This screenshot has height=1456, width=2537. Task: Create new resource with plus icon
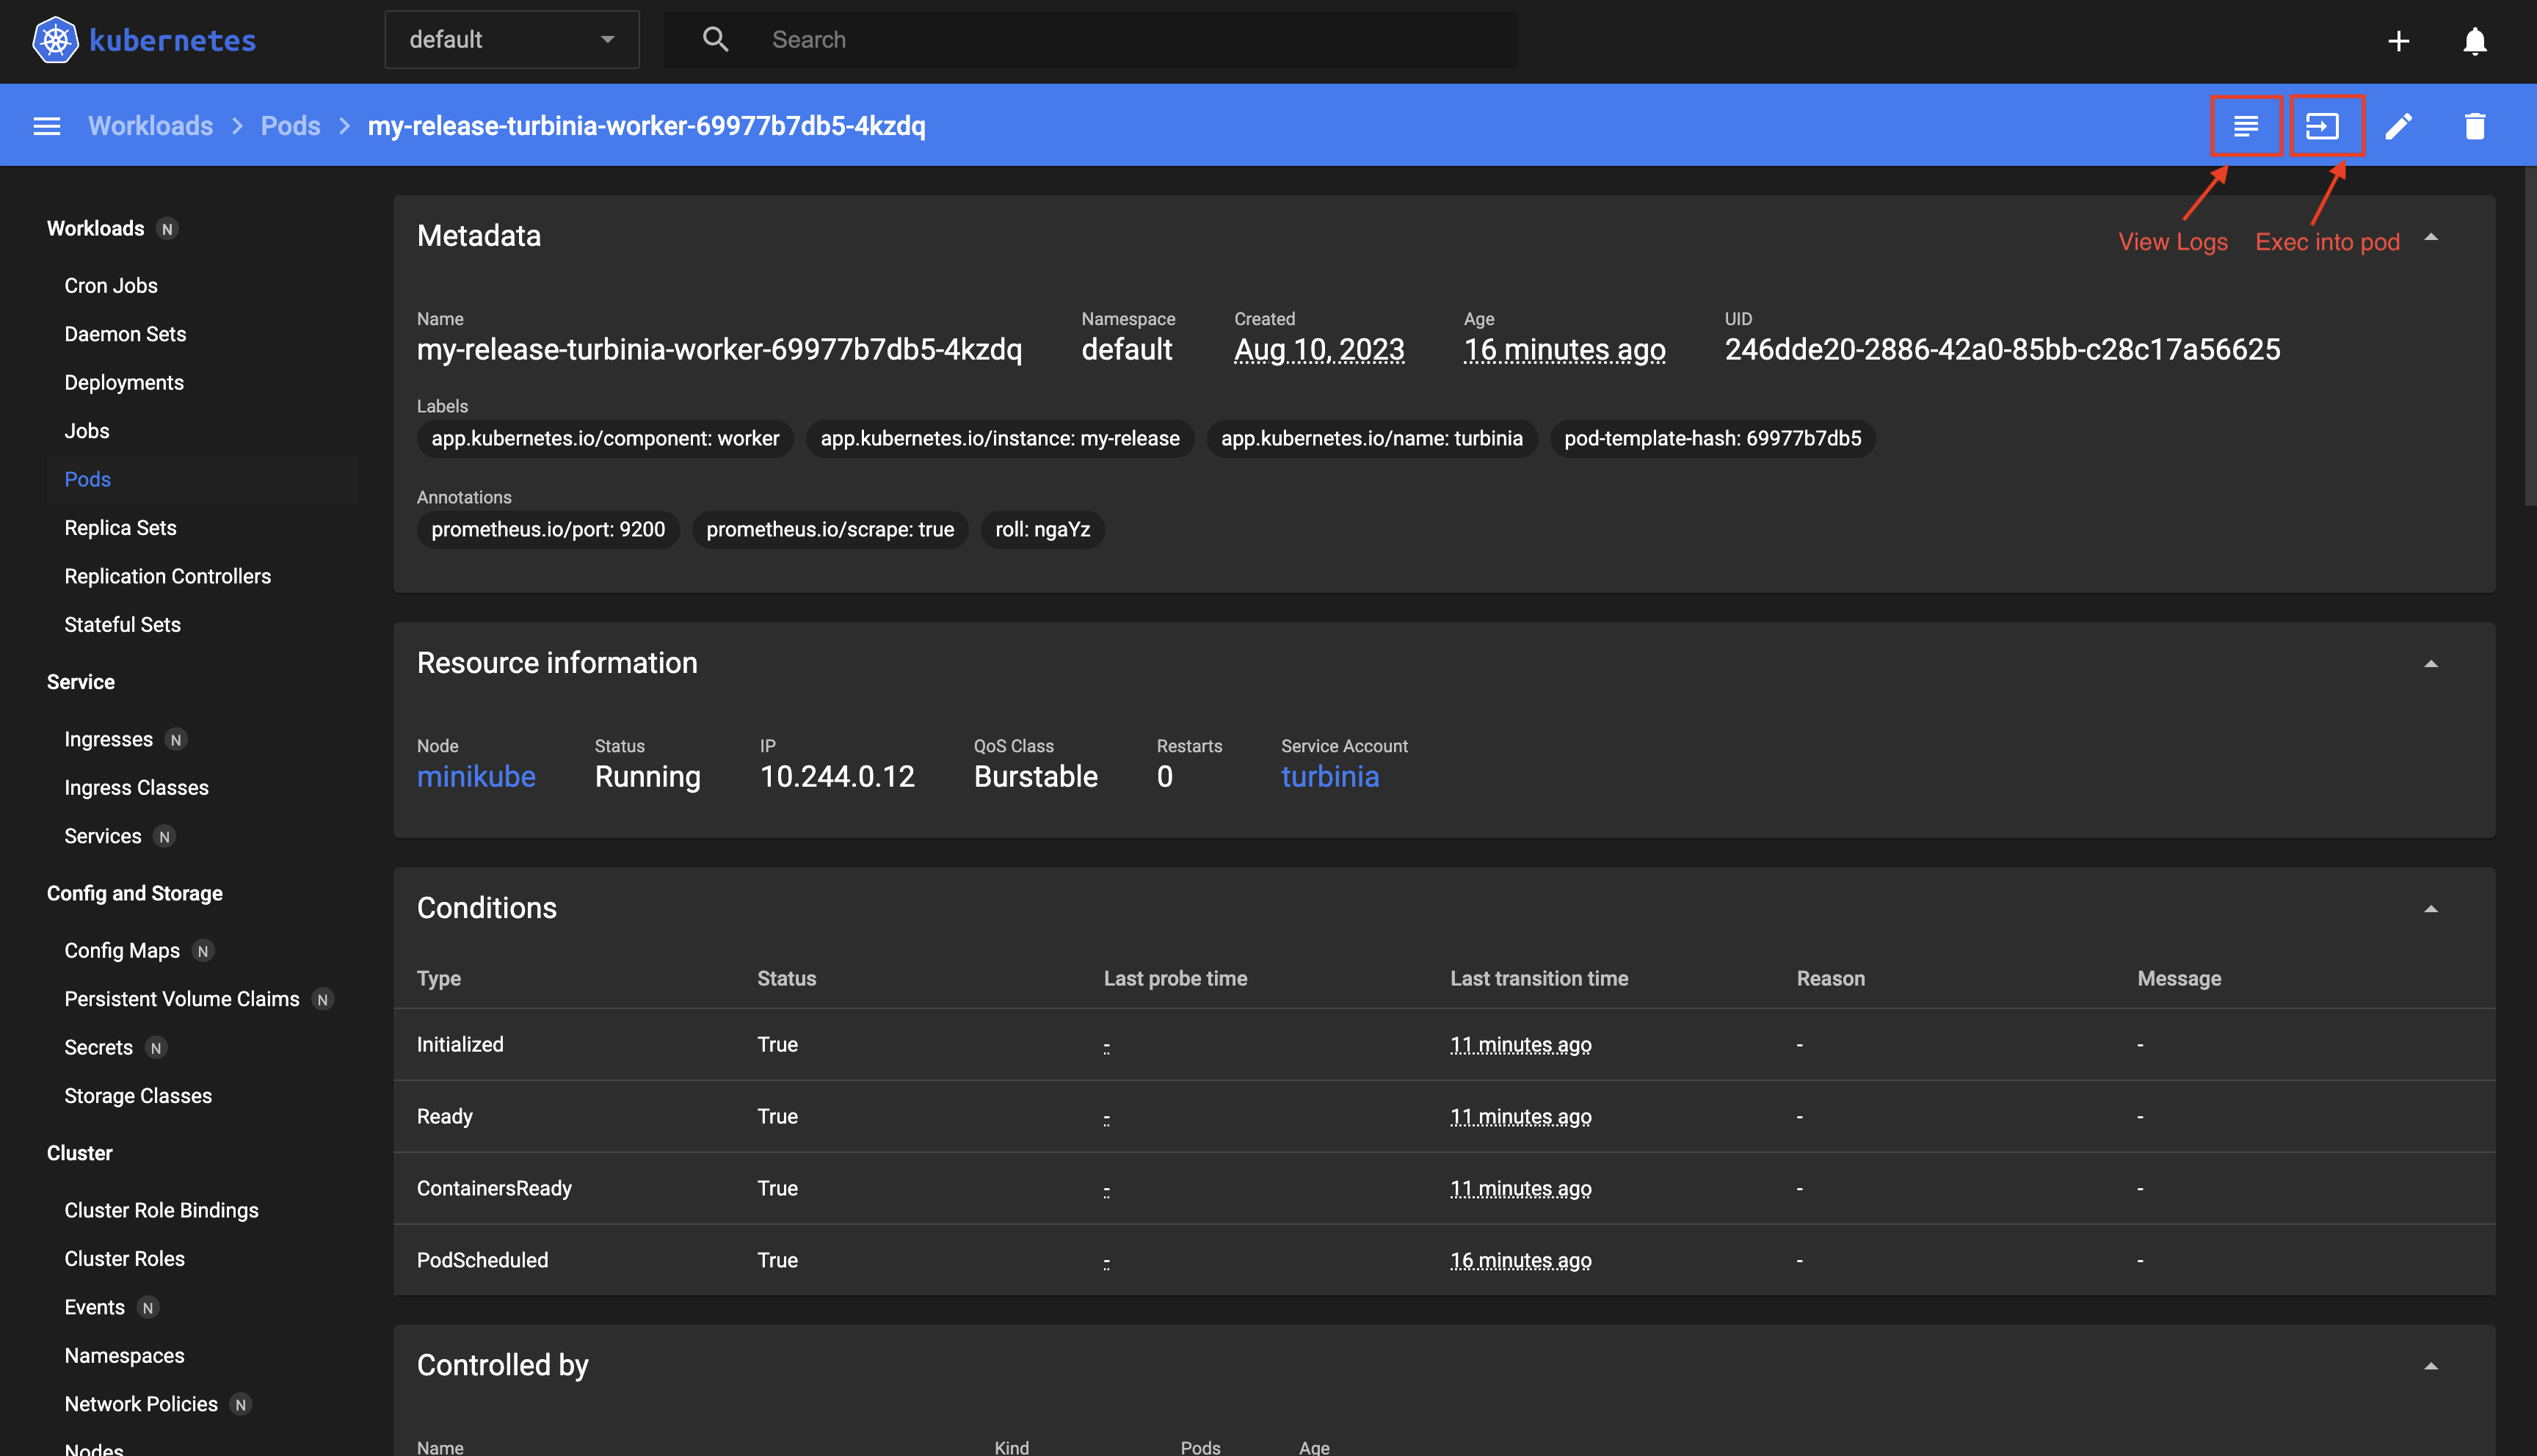pos(2398,41)
